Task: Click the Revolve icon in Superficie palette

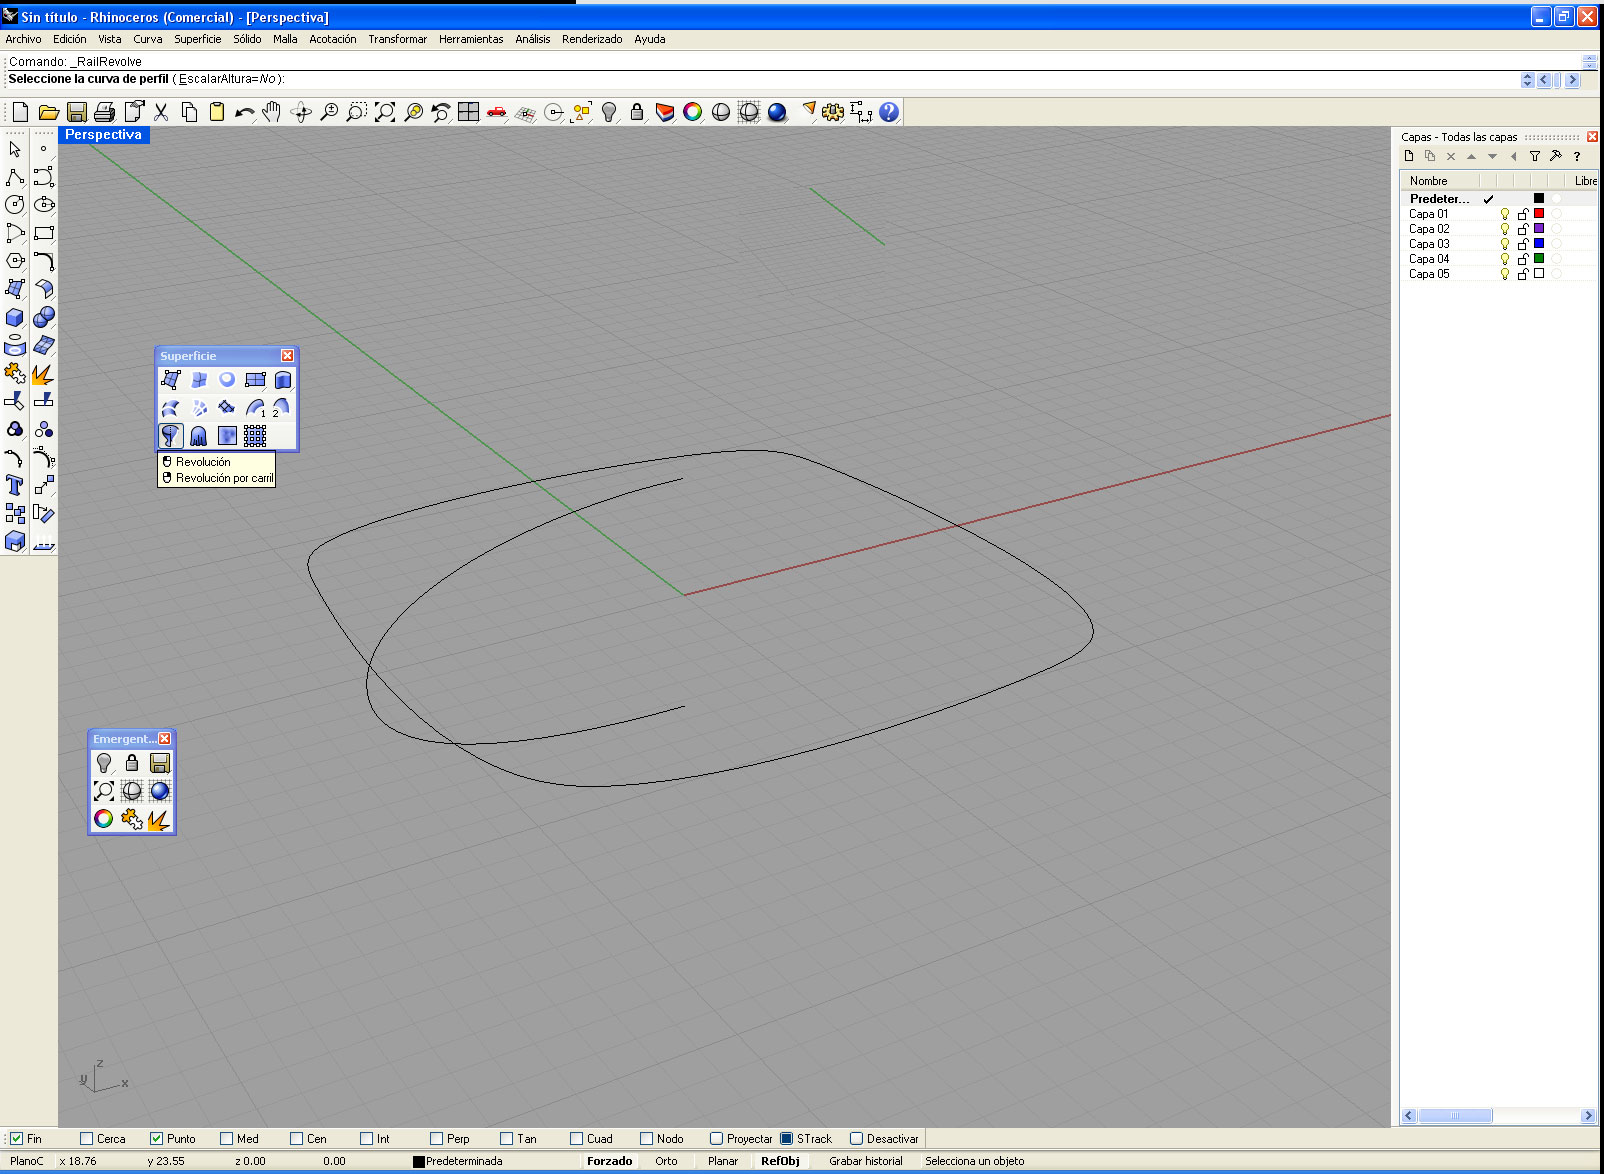Action: tap(171, 436)
